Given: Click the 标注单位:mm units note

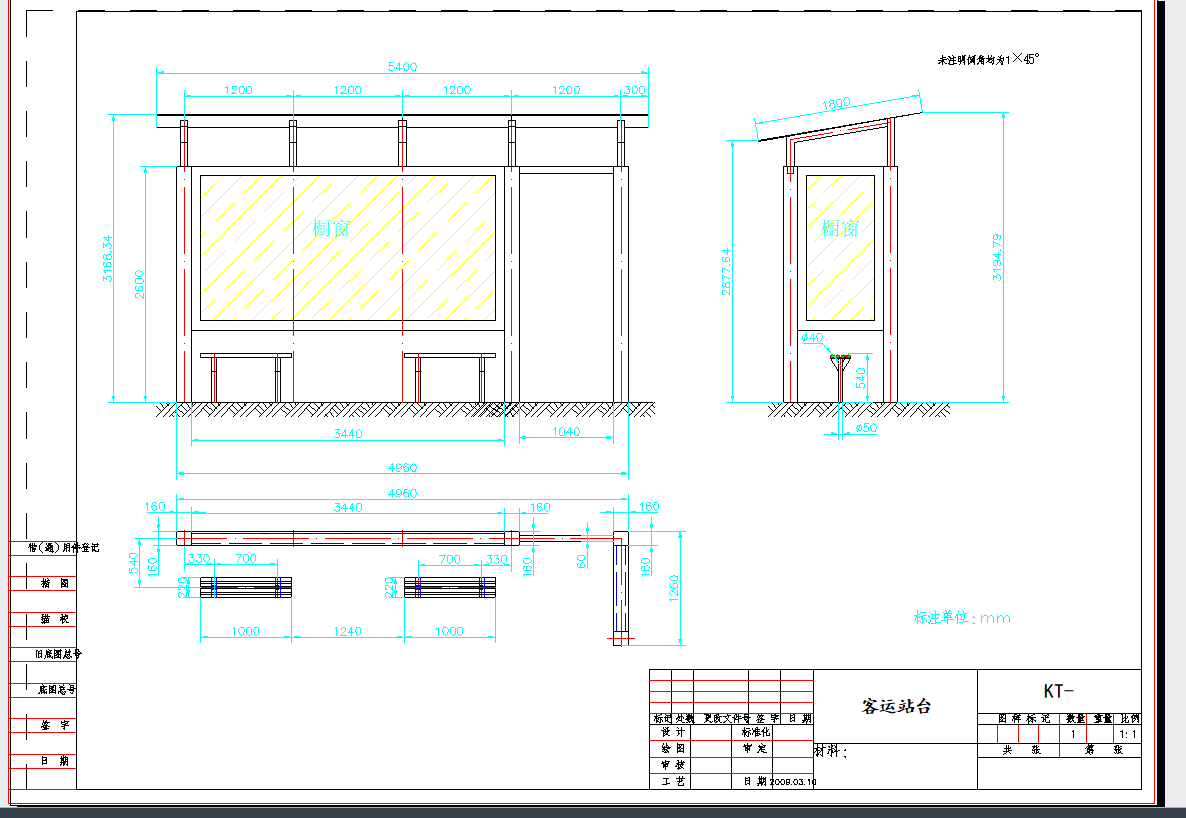Looking at the screenshot, I should click(961, 618).
